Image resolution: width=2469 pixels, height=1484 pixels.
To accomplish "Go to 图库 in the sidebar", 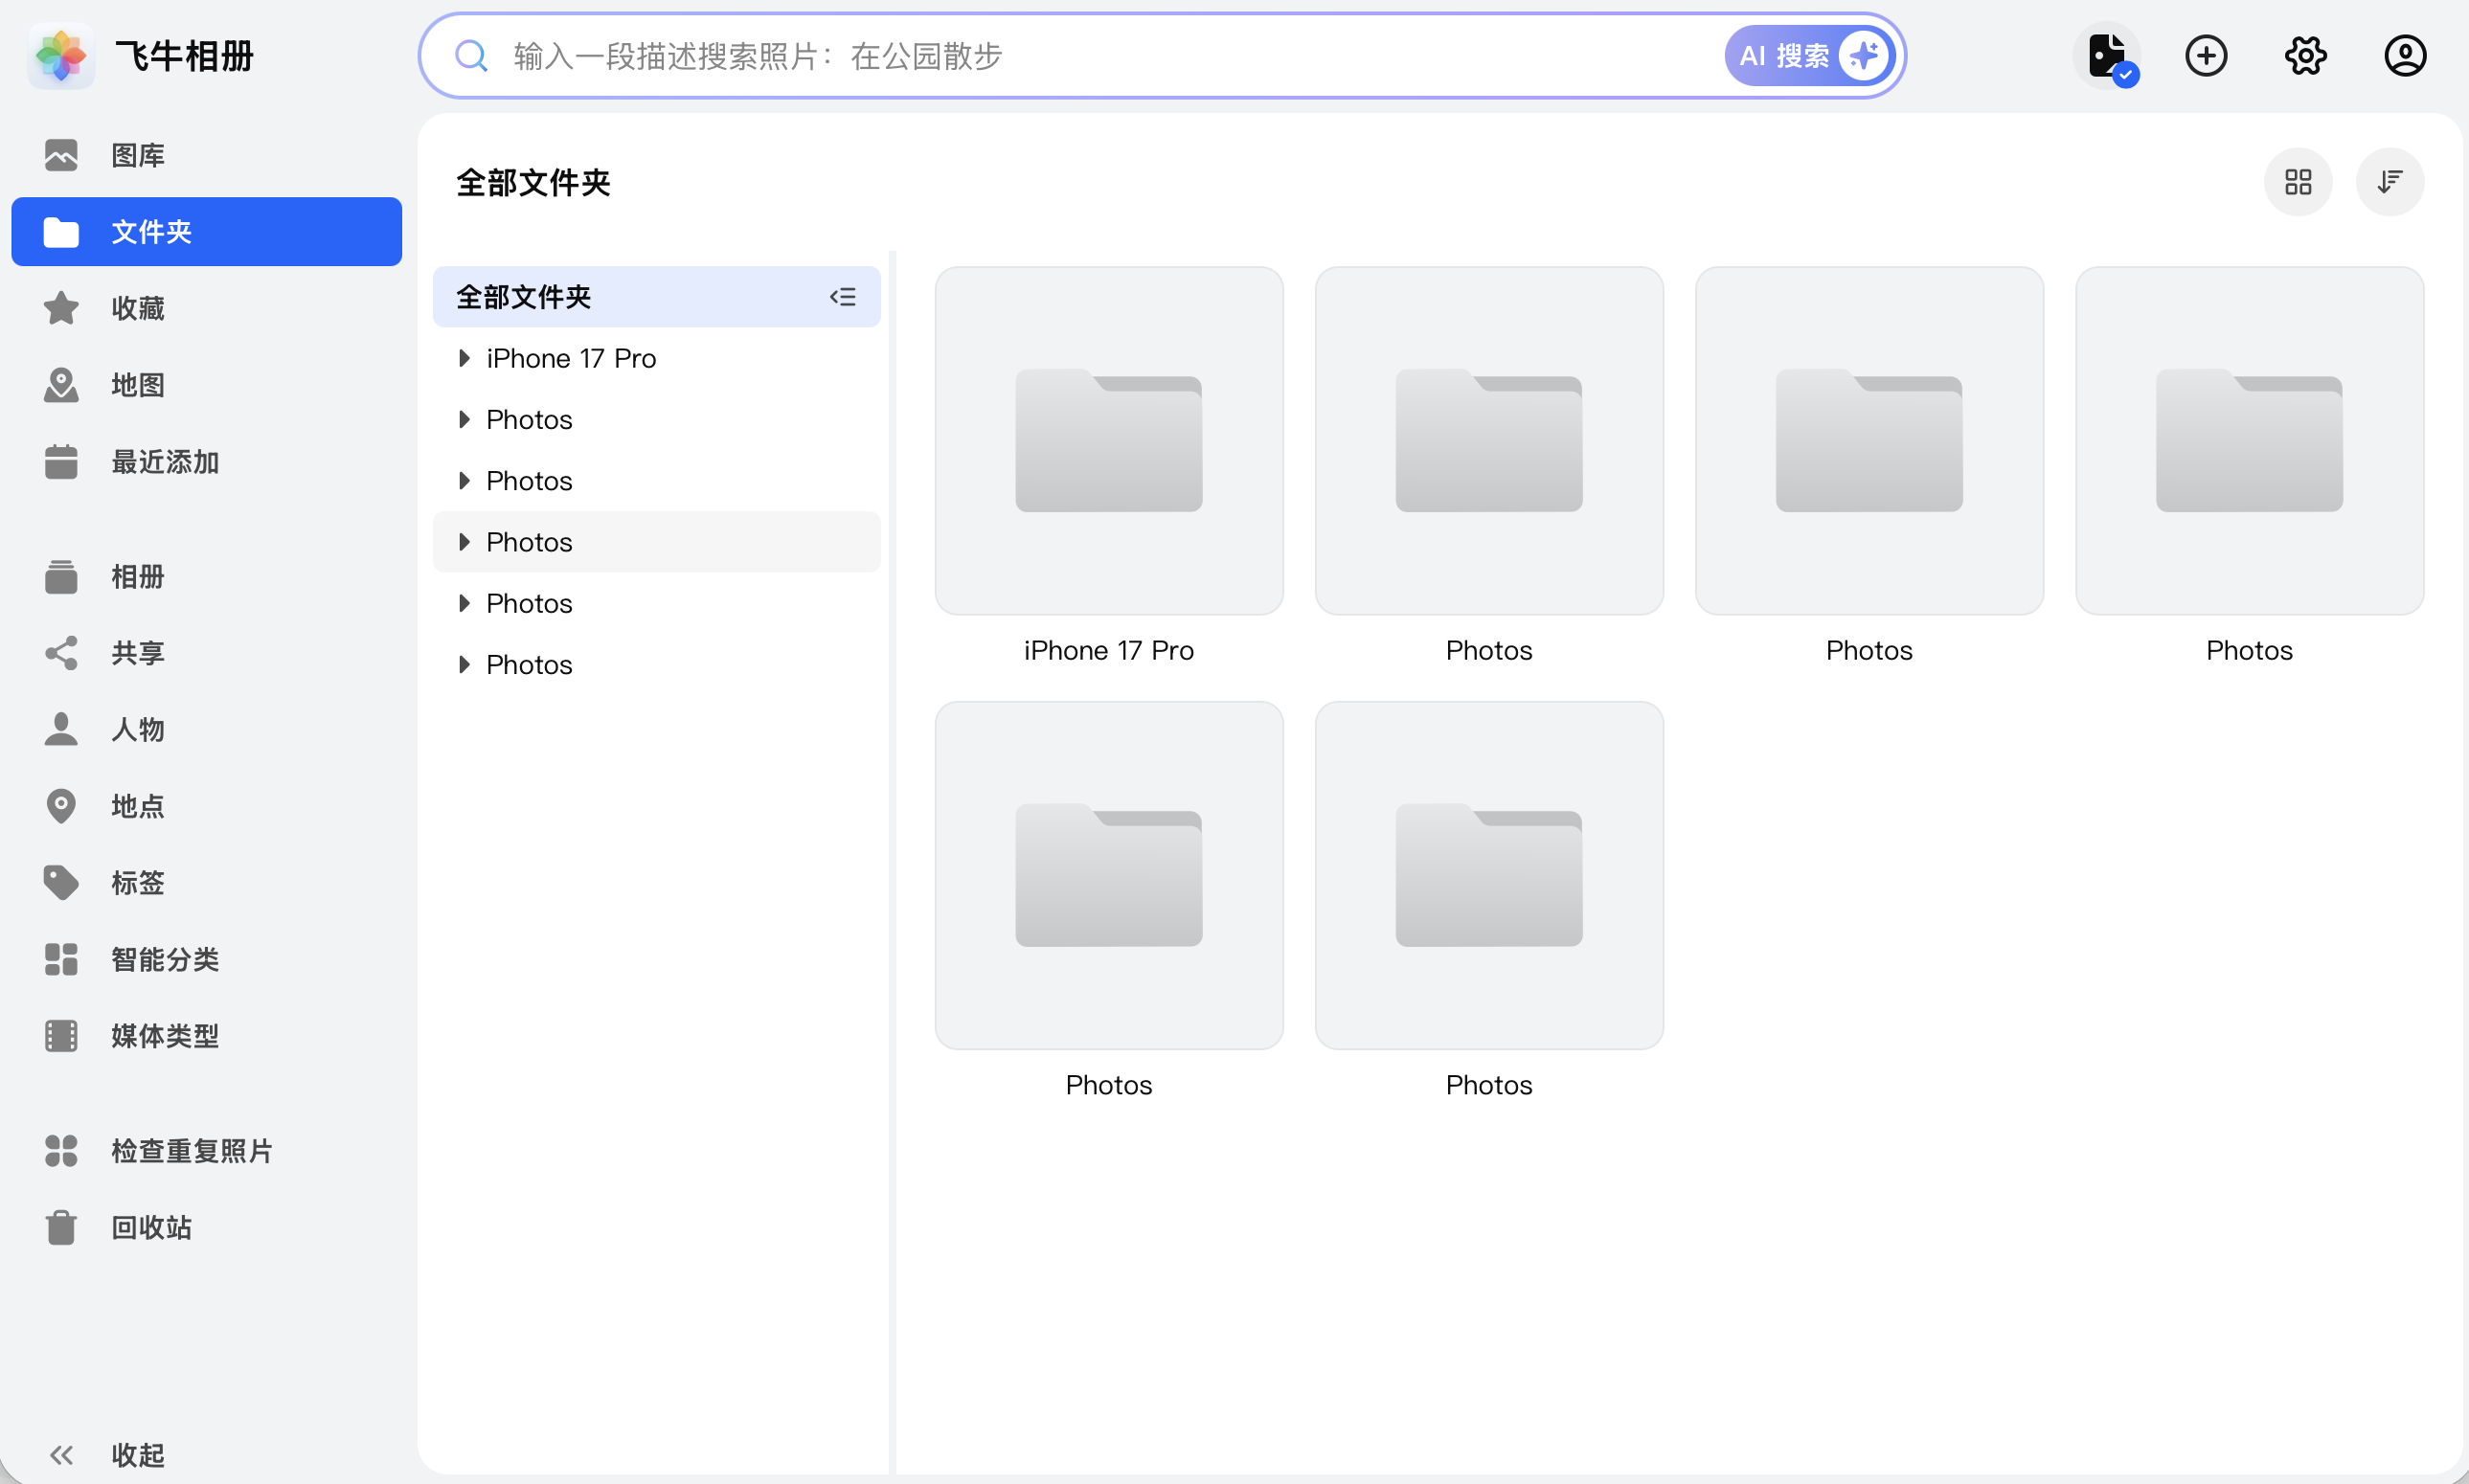I will 138,156.
